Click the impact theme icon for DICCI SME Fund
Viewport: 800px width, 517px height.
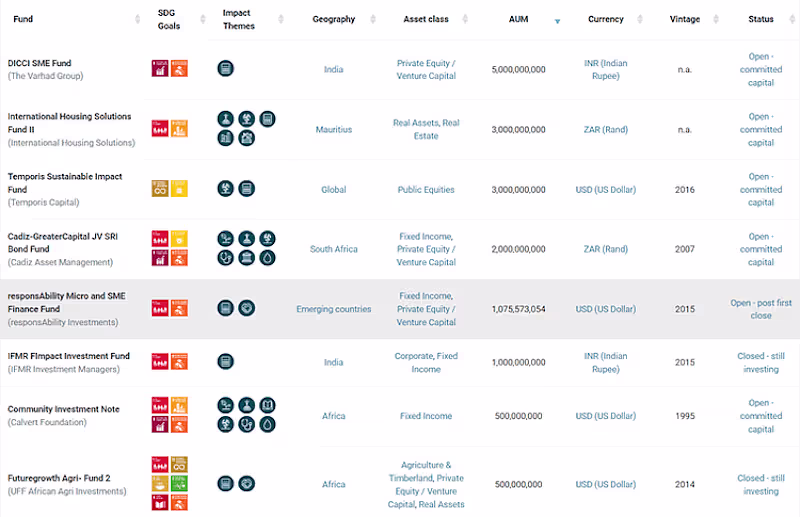(225, 69)
